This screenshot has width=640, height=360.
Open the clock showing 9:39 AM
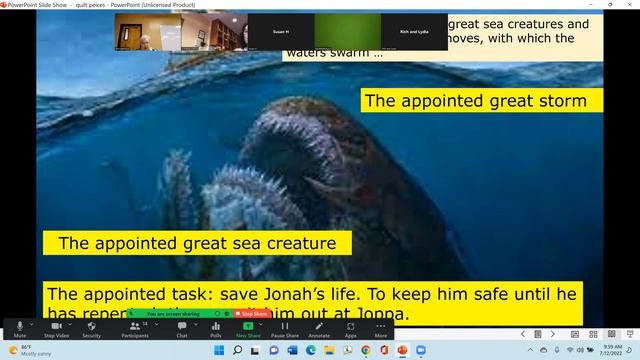click(x=612, y=350)
